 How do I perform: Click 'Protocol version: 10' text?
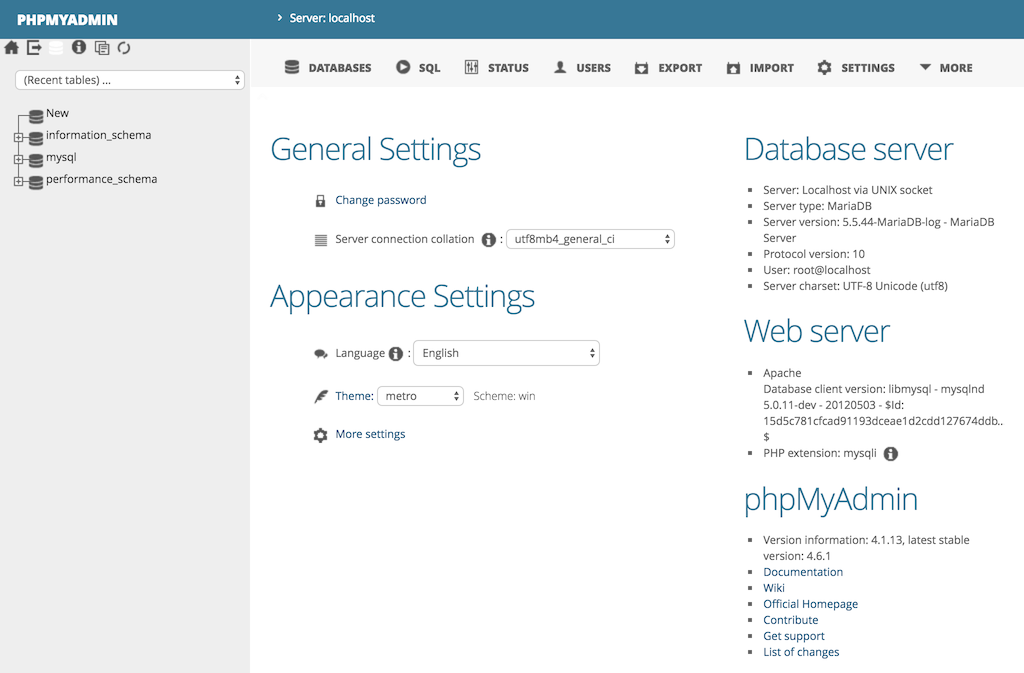point(814,254)
